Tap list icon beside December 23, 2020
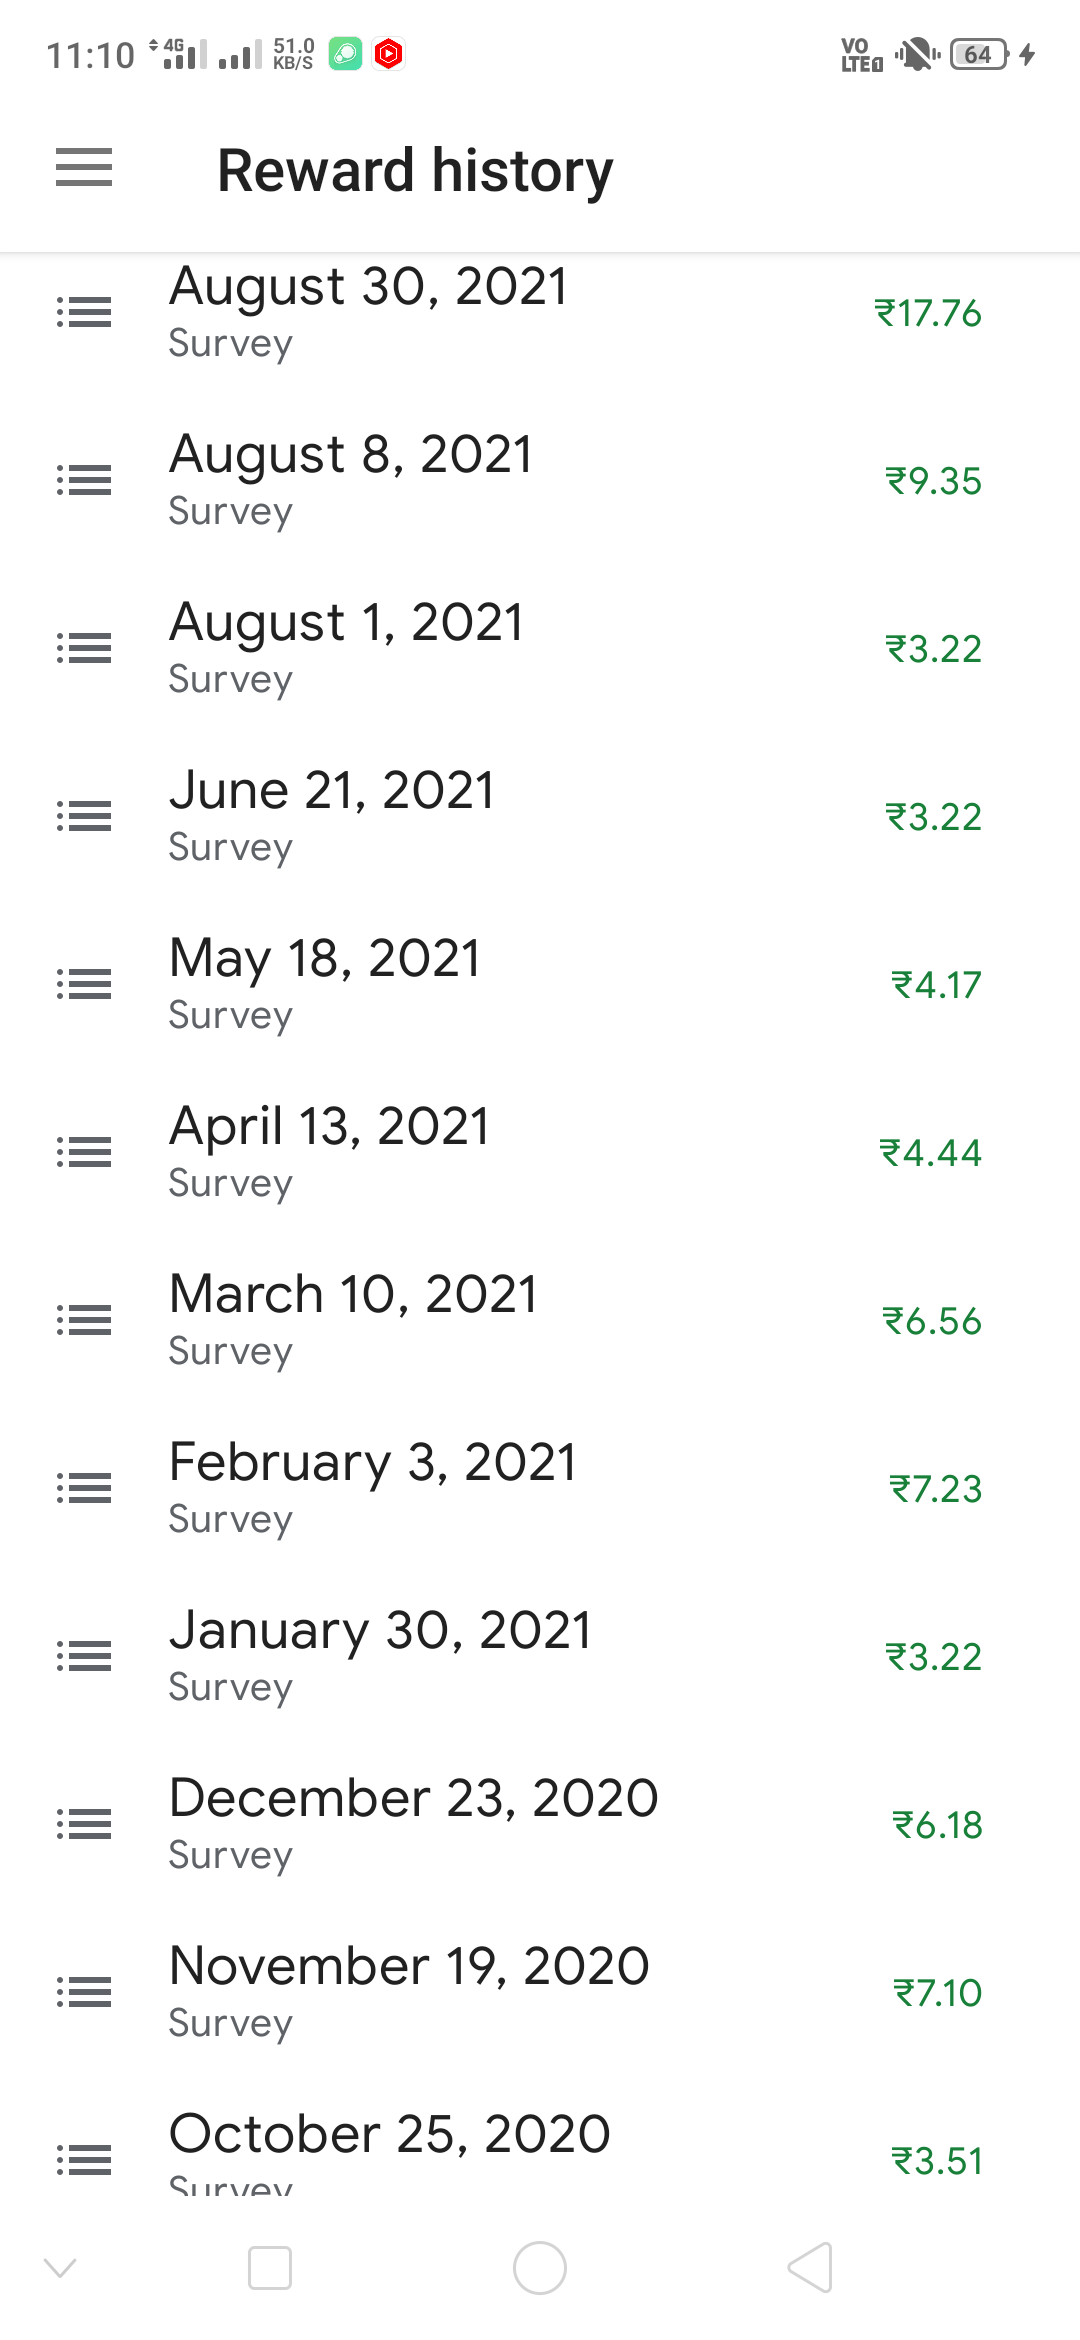This screenshot has height=2340, width=1080. pyautogui.click(x=84, y=1825)
